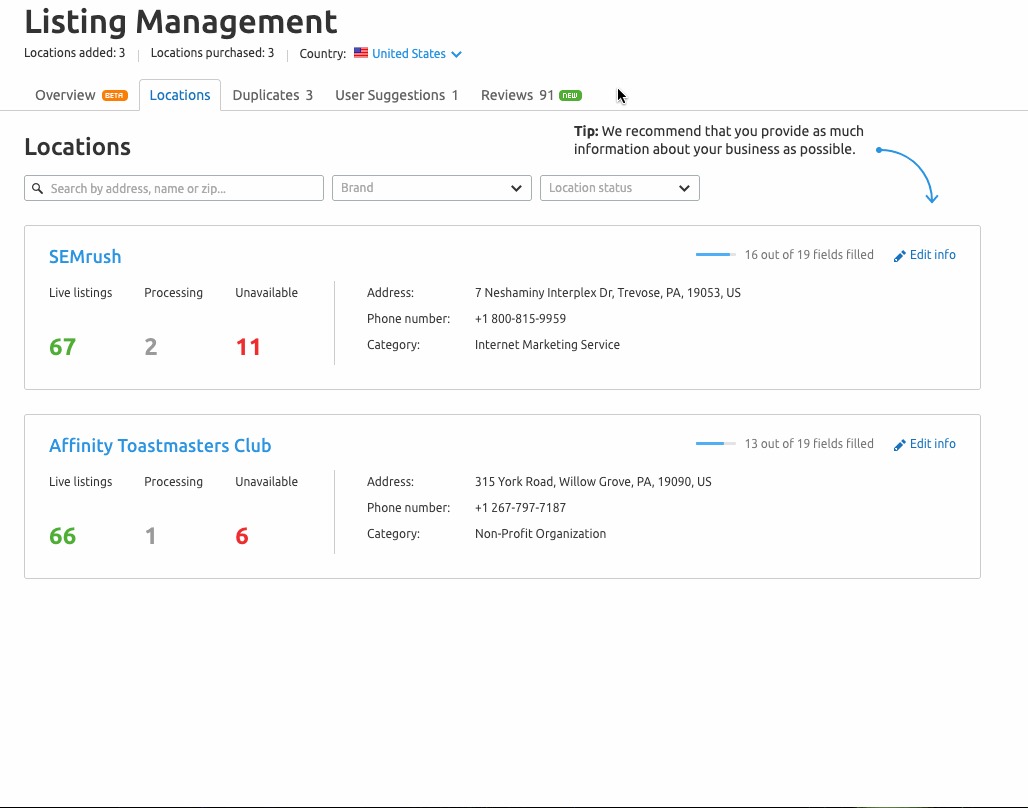Click Affinity live listings count 66
This screenshot has height=808, width=1028.
[x=62, y=536]
